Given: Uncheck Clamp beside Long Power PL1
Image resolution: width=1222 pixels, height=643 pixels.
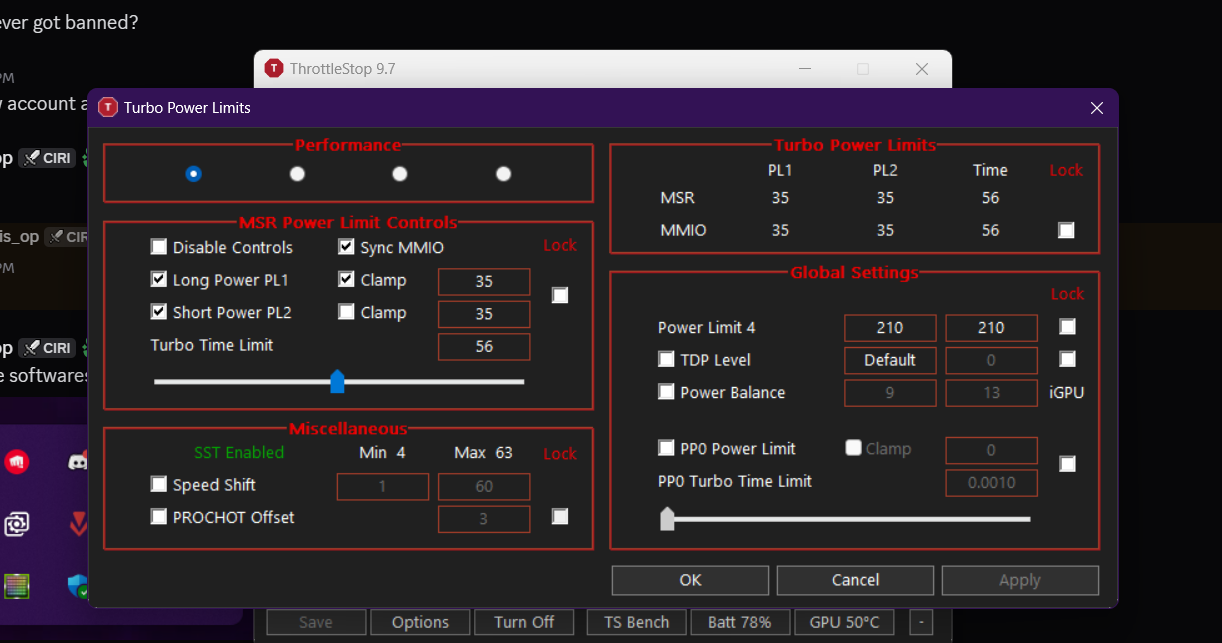Looking at the screenshot, I should [346, 279].
